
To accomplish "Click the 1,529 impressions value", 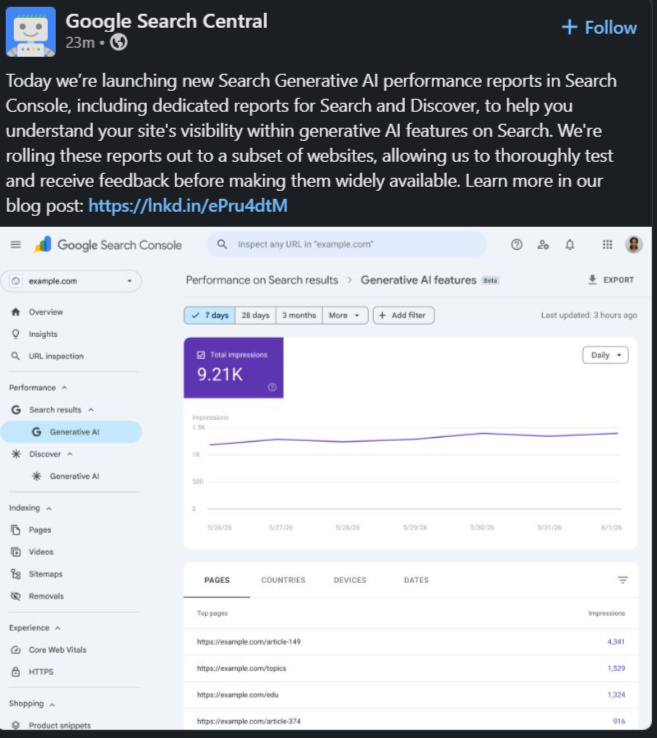I will (x=616, y=668).
